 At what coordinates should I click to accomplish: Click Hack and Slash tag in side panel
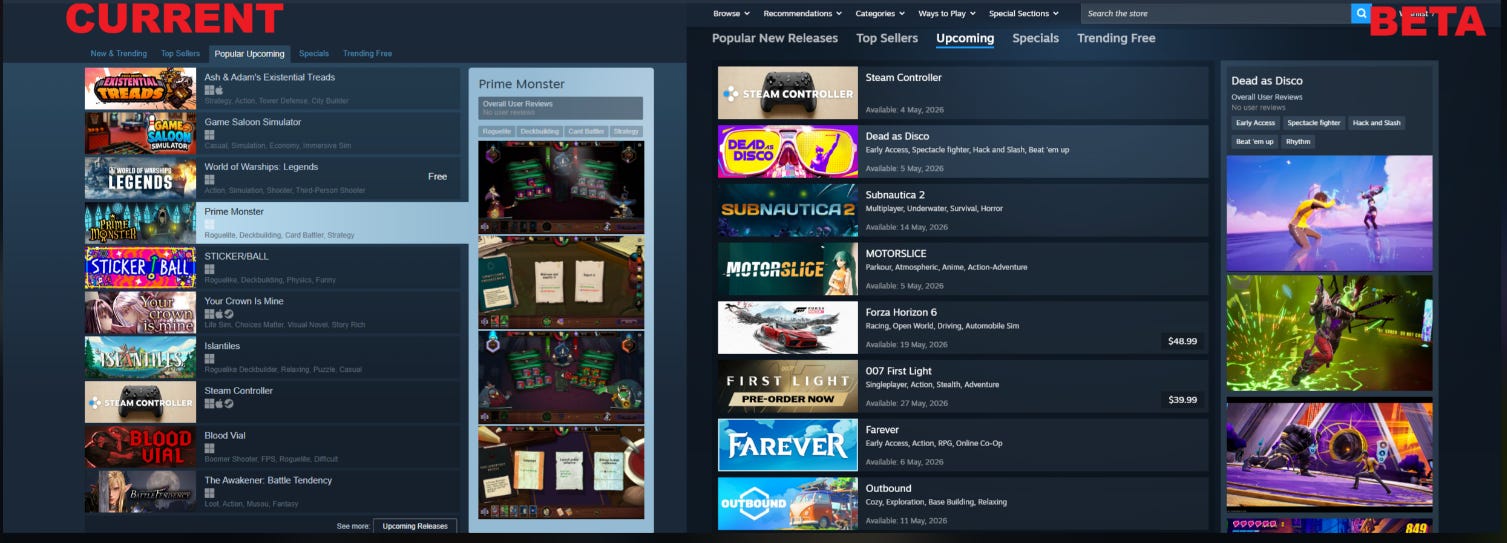(x=1376, y=123)
